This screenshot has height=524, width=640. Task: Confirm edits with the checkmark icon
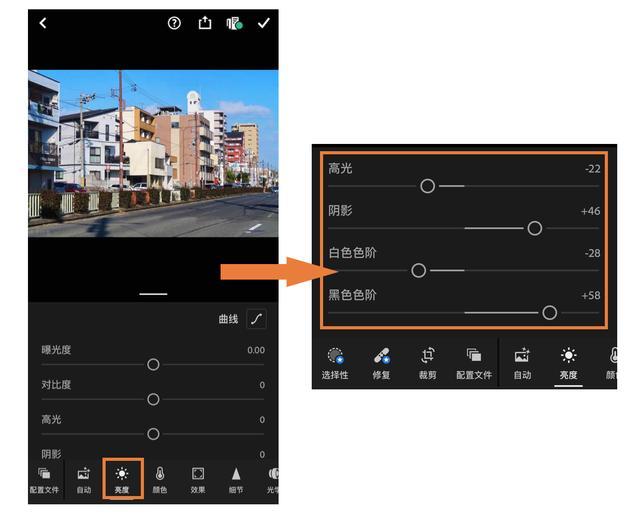(x=264, y=23)
